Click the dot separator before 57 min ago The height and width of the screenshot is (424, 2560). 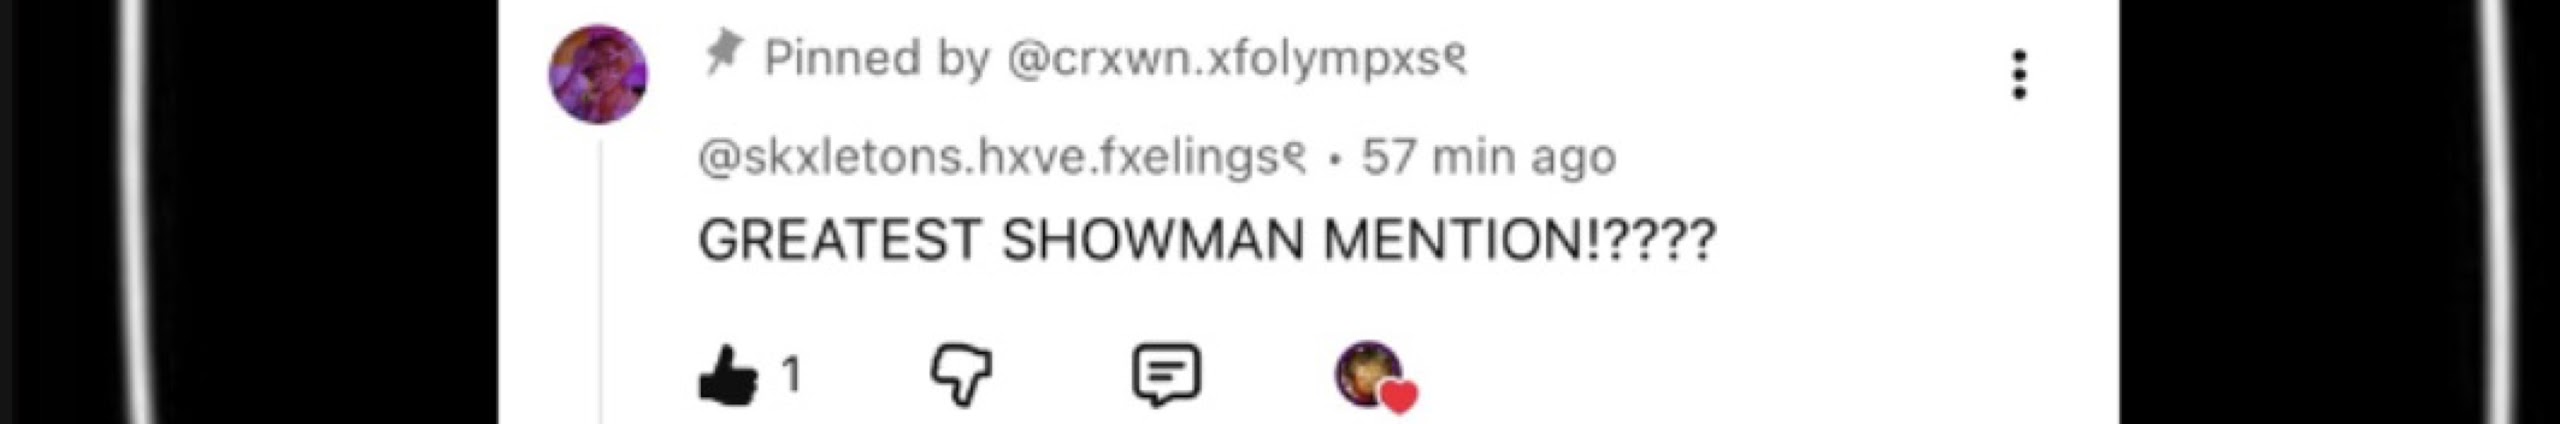coord(1334,160)
